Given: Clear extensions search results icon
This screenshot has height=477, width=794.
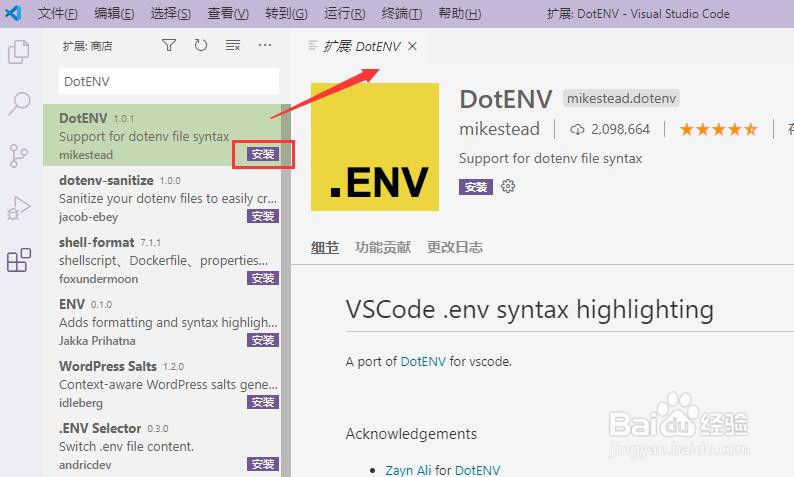Looking at the screenshot, I should tap(232, 46).
